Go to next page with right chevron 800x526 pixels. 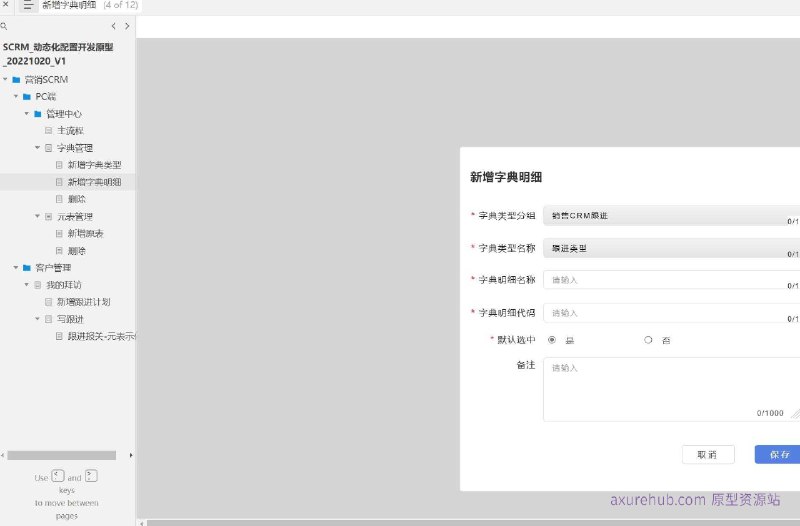pyautogui.click(x=127, y=26)
